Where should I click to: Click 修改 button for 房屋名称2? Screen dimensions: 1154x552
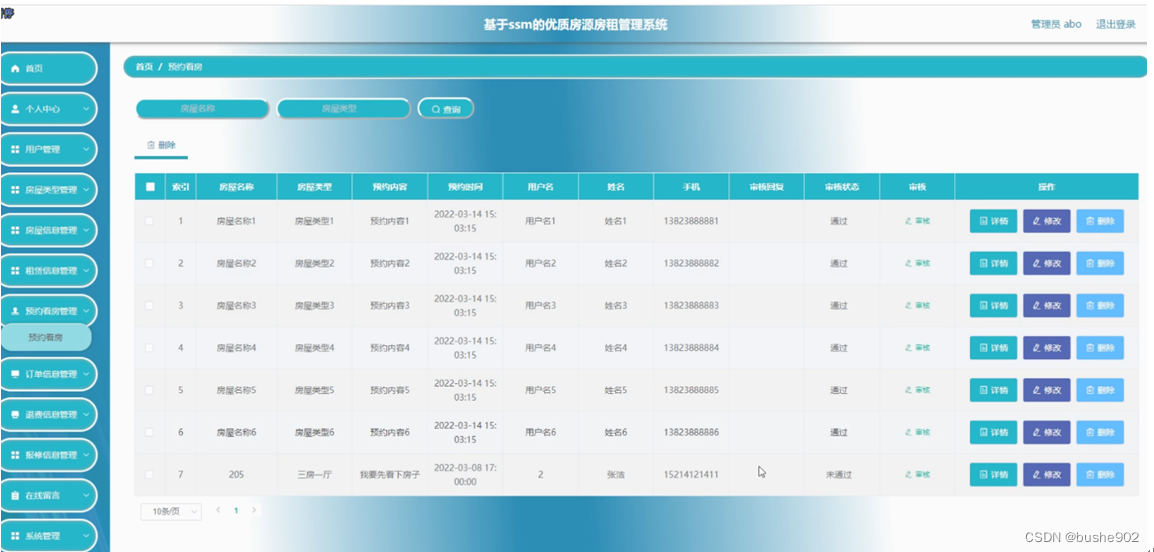pyautogui.click(x=1047, y=263)
